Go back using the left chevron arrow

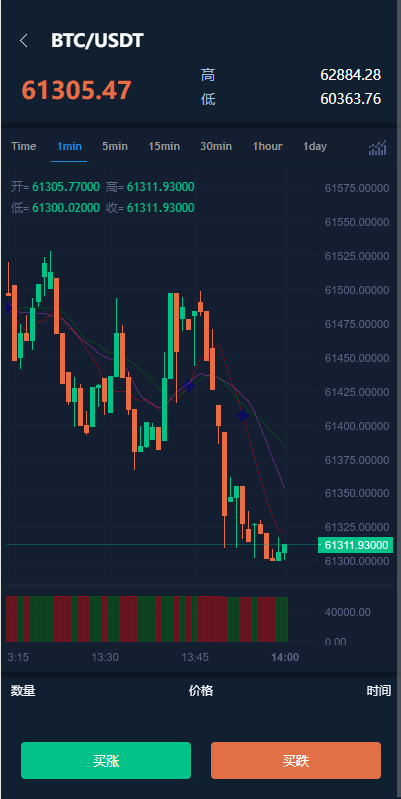pos(23,41)
